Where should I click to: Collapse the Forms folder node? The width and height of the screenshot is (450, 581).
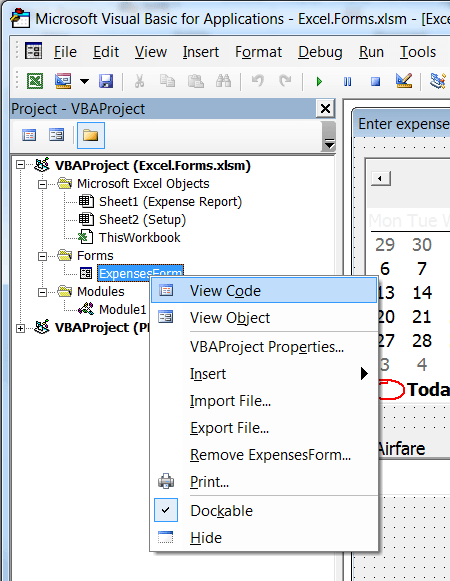(x=43, y=256)
